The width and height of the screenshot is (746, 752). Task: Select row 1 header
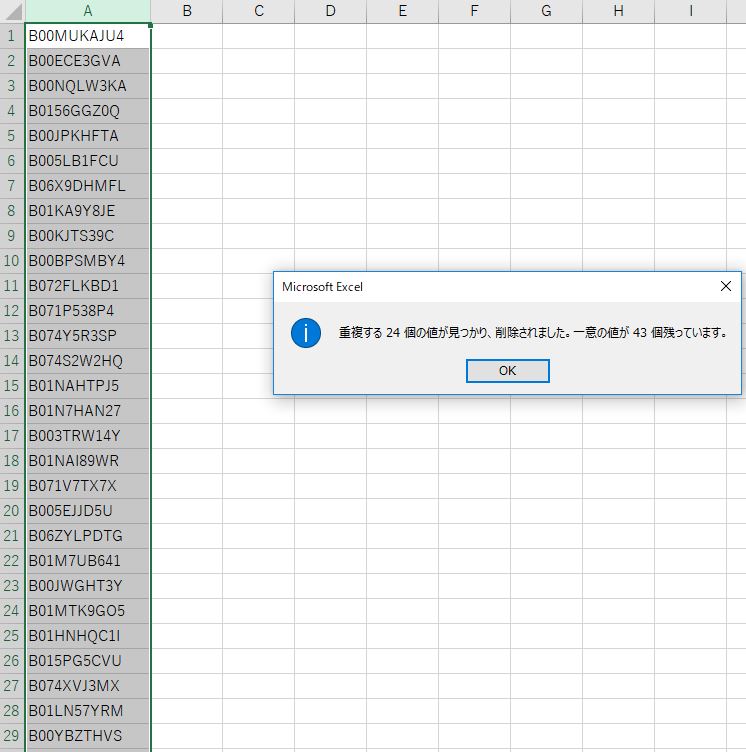[12, 36]
